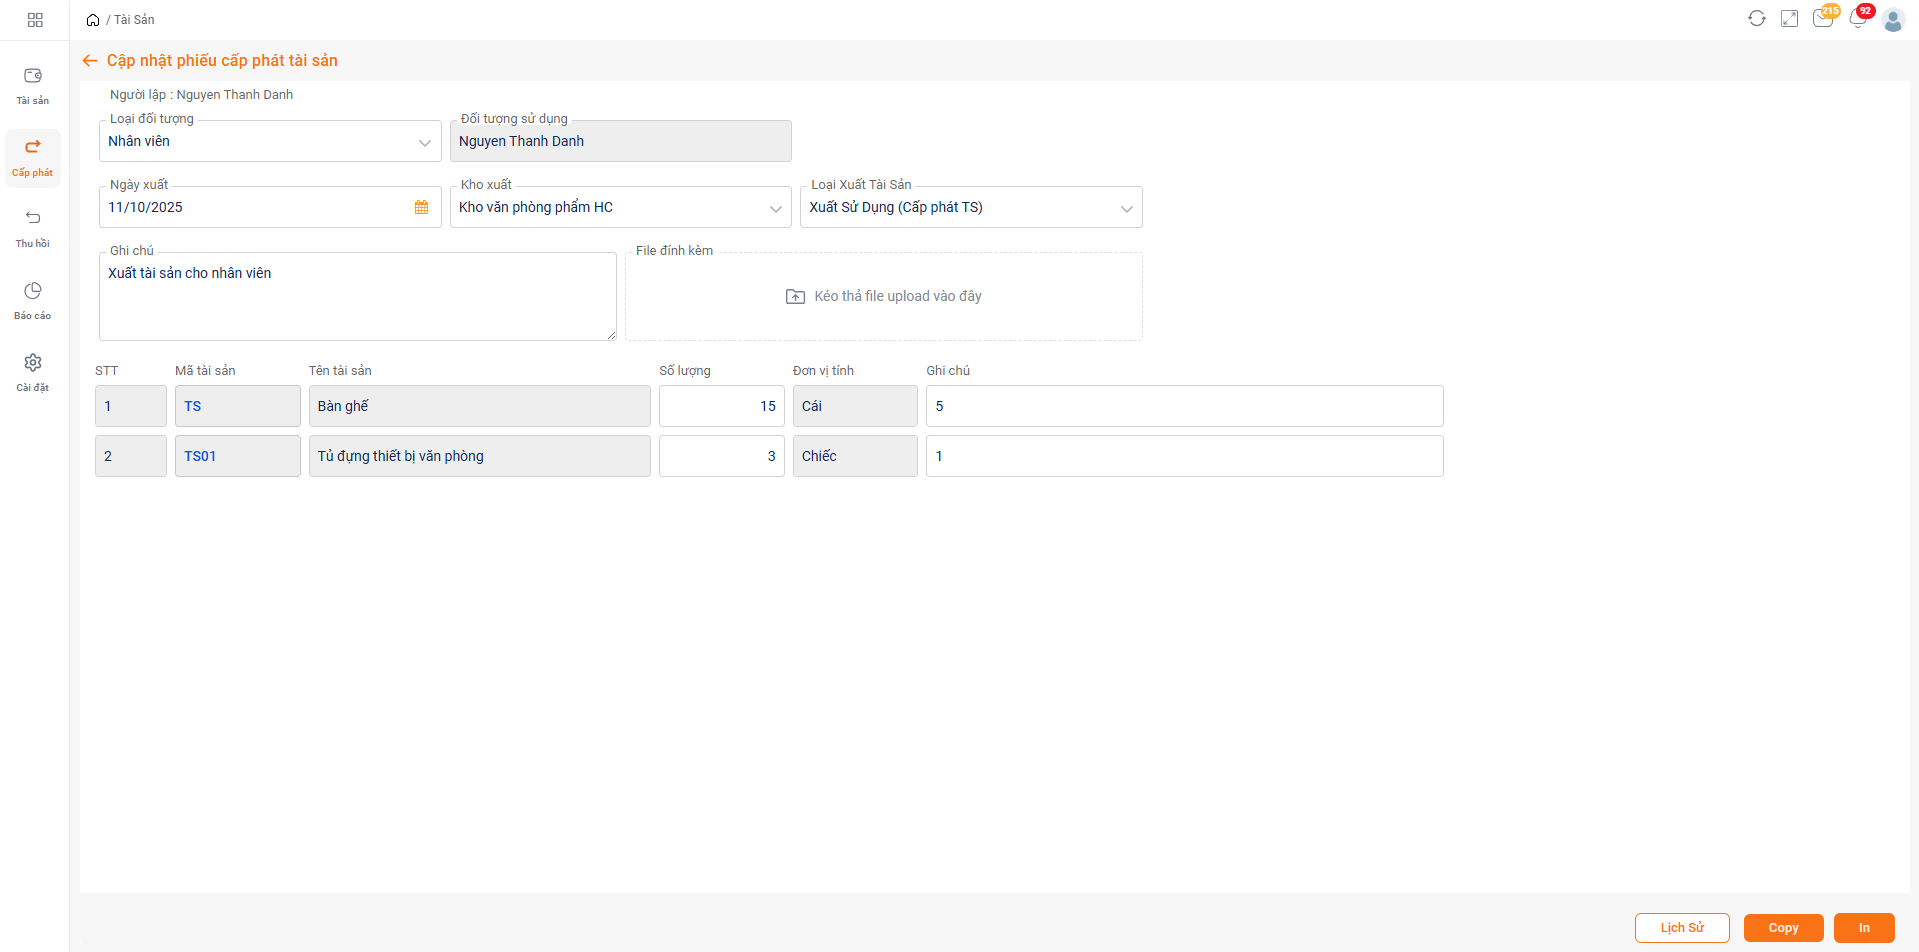Open Tài sản sidebar section

pos(33,86)
